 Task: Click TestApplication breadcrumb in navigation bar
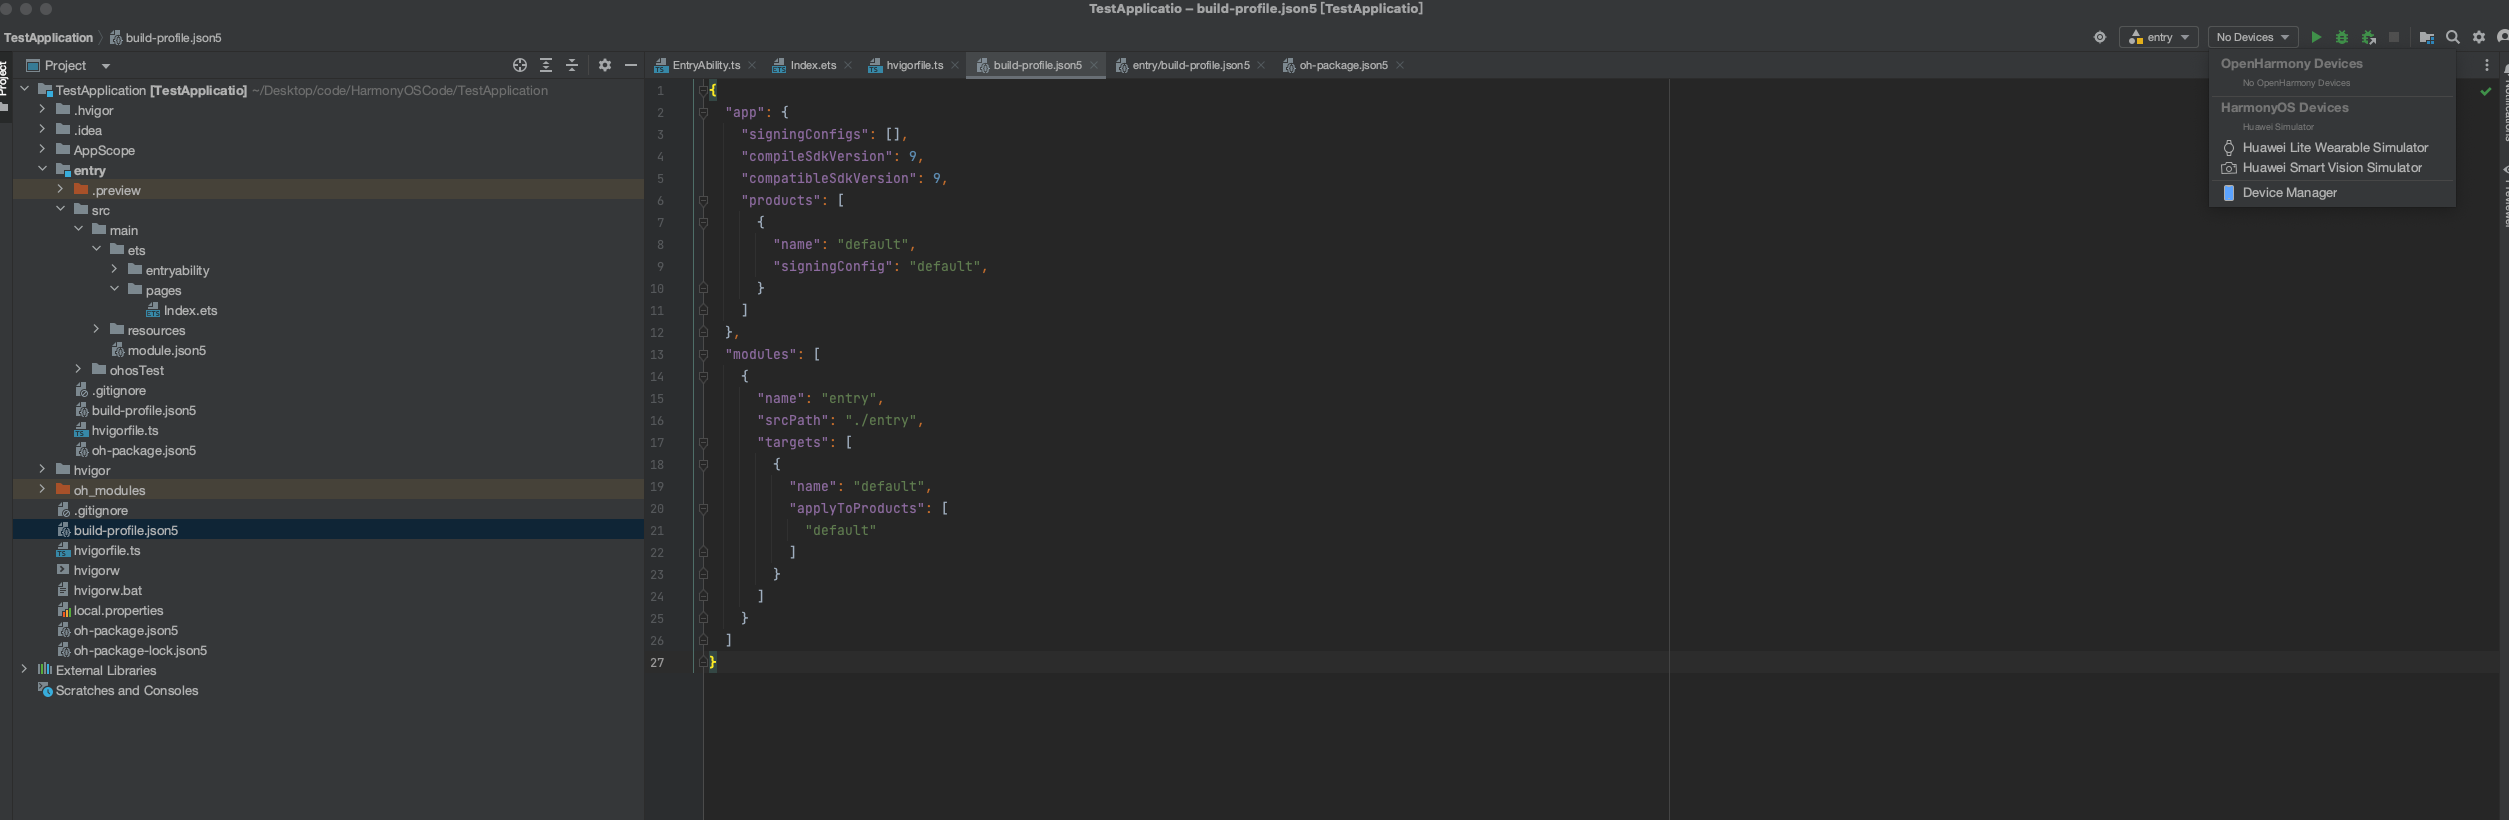[48, 38]
